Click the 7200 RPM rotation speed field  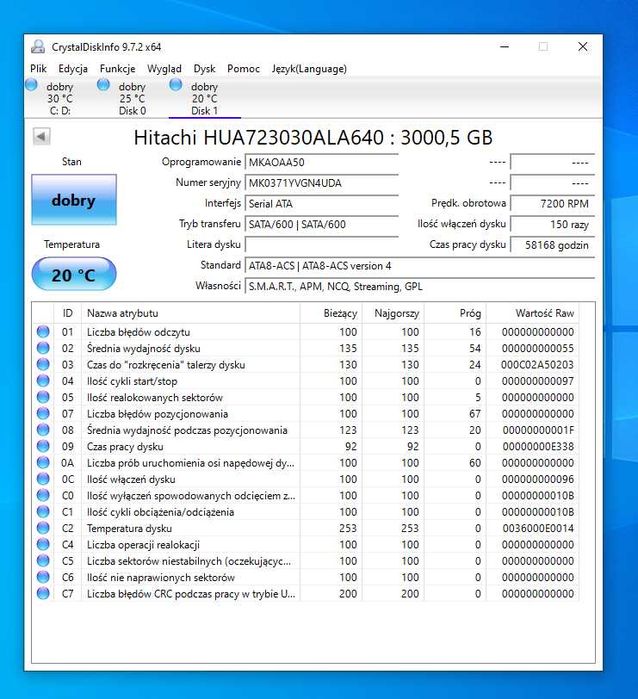click(552, 204)
